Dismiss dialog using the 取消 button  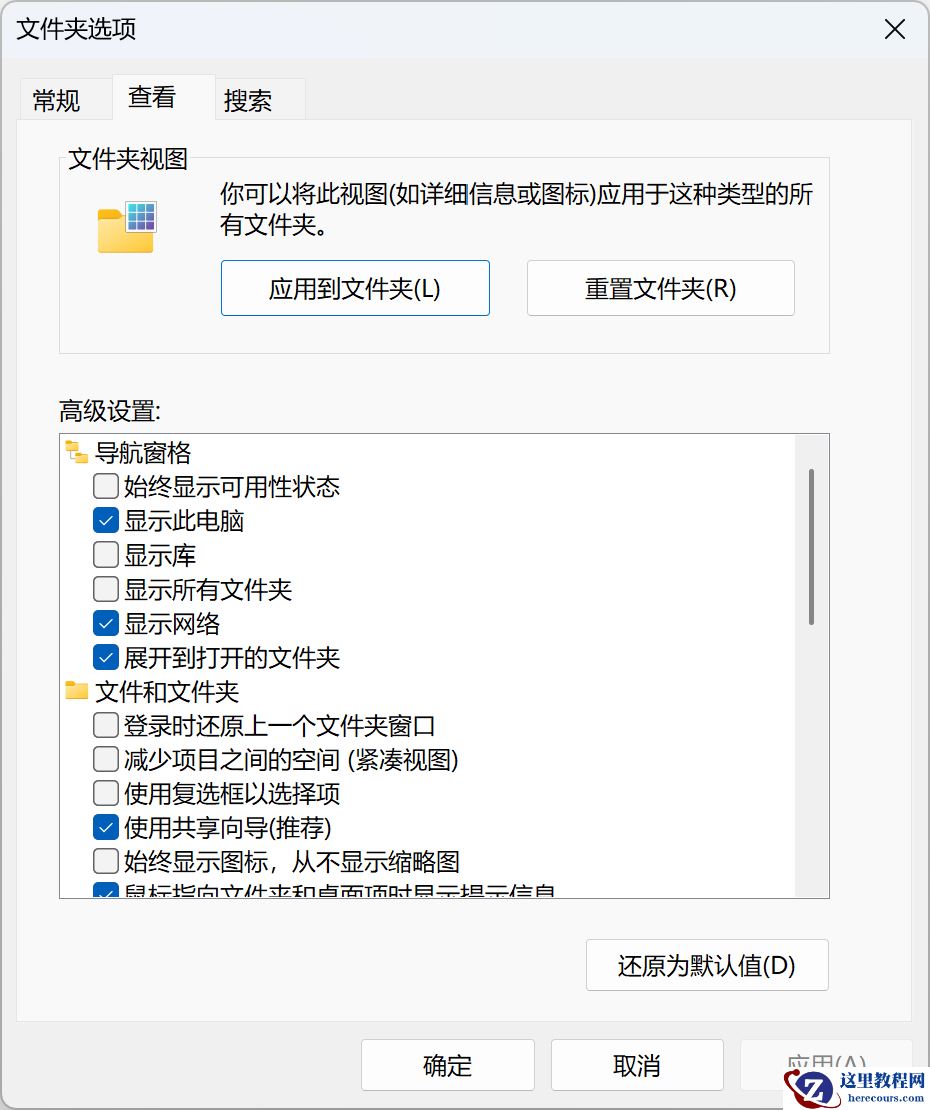tap(635, 1064)
